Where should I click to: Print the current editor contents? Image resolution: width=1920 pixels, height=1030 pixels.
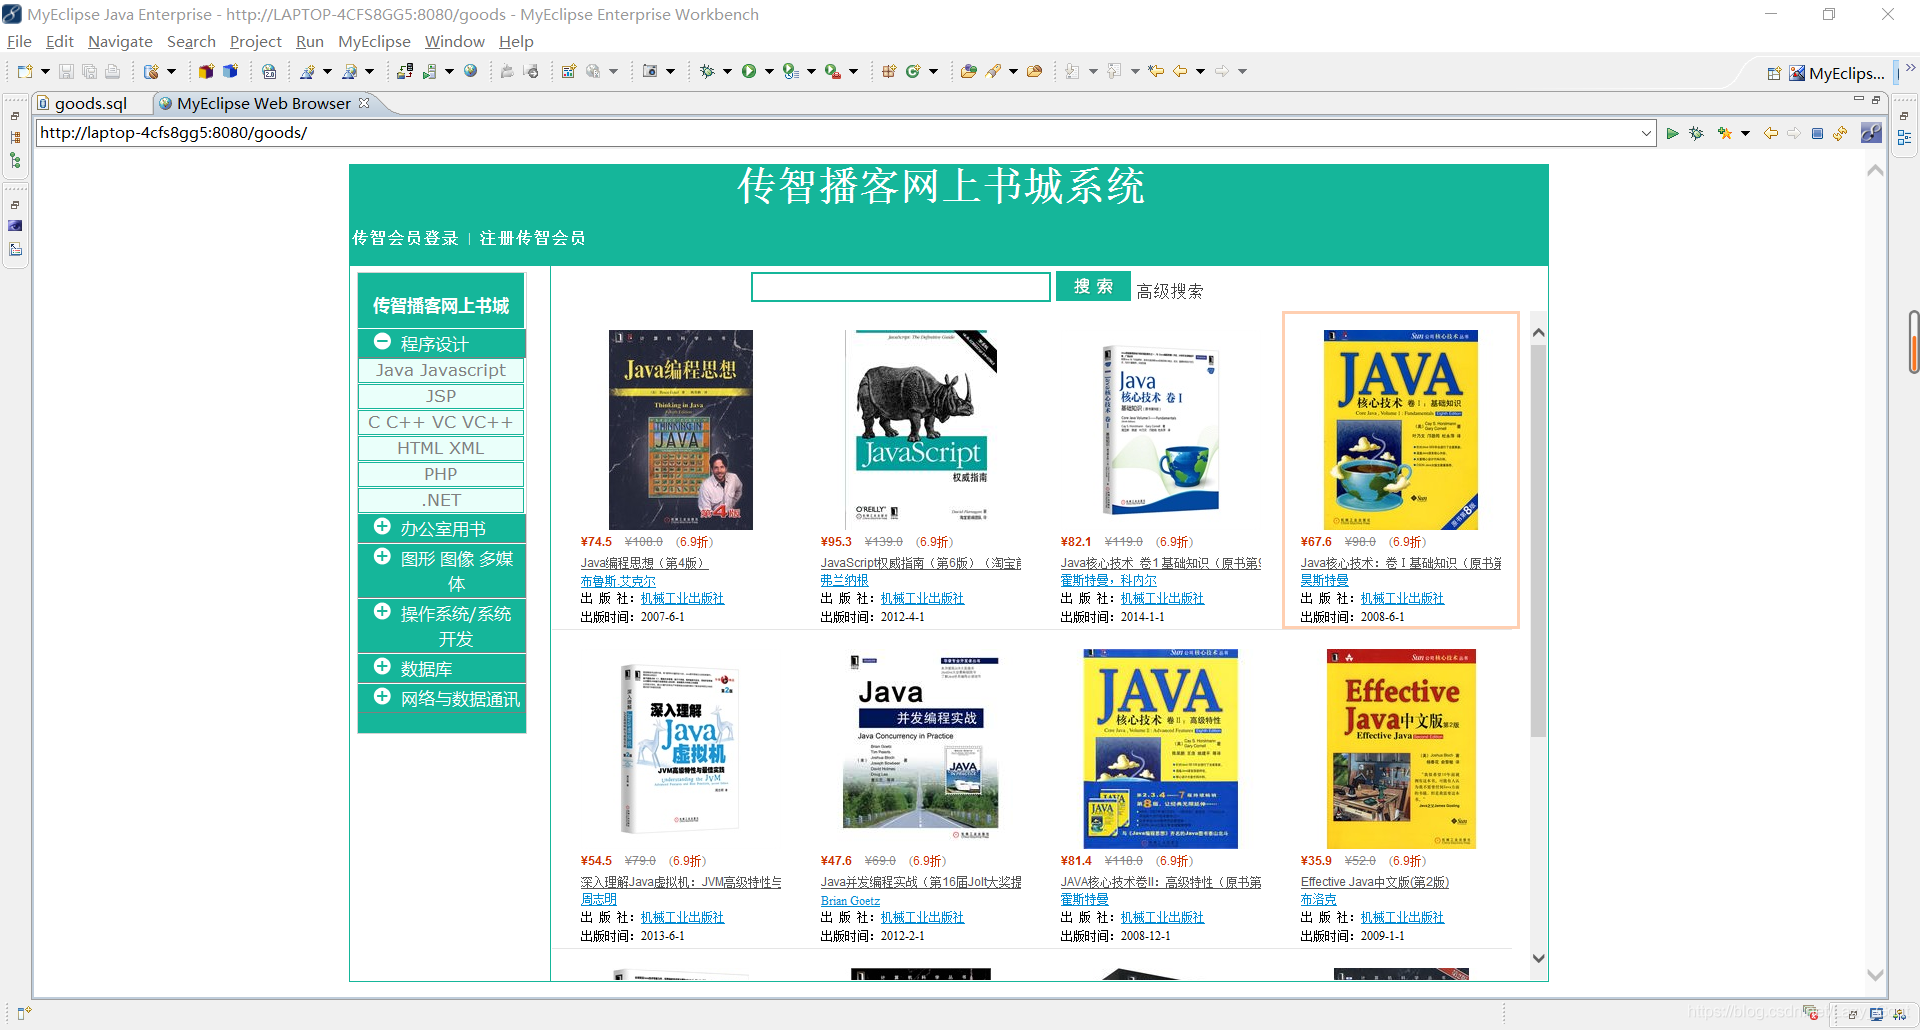point(112,70)
